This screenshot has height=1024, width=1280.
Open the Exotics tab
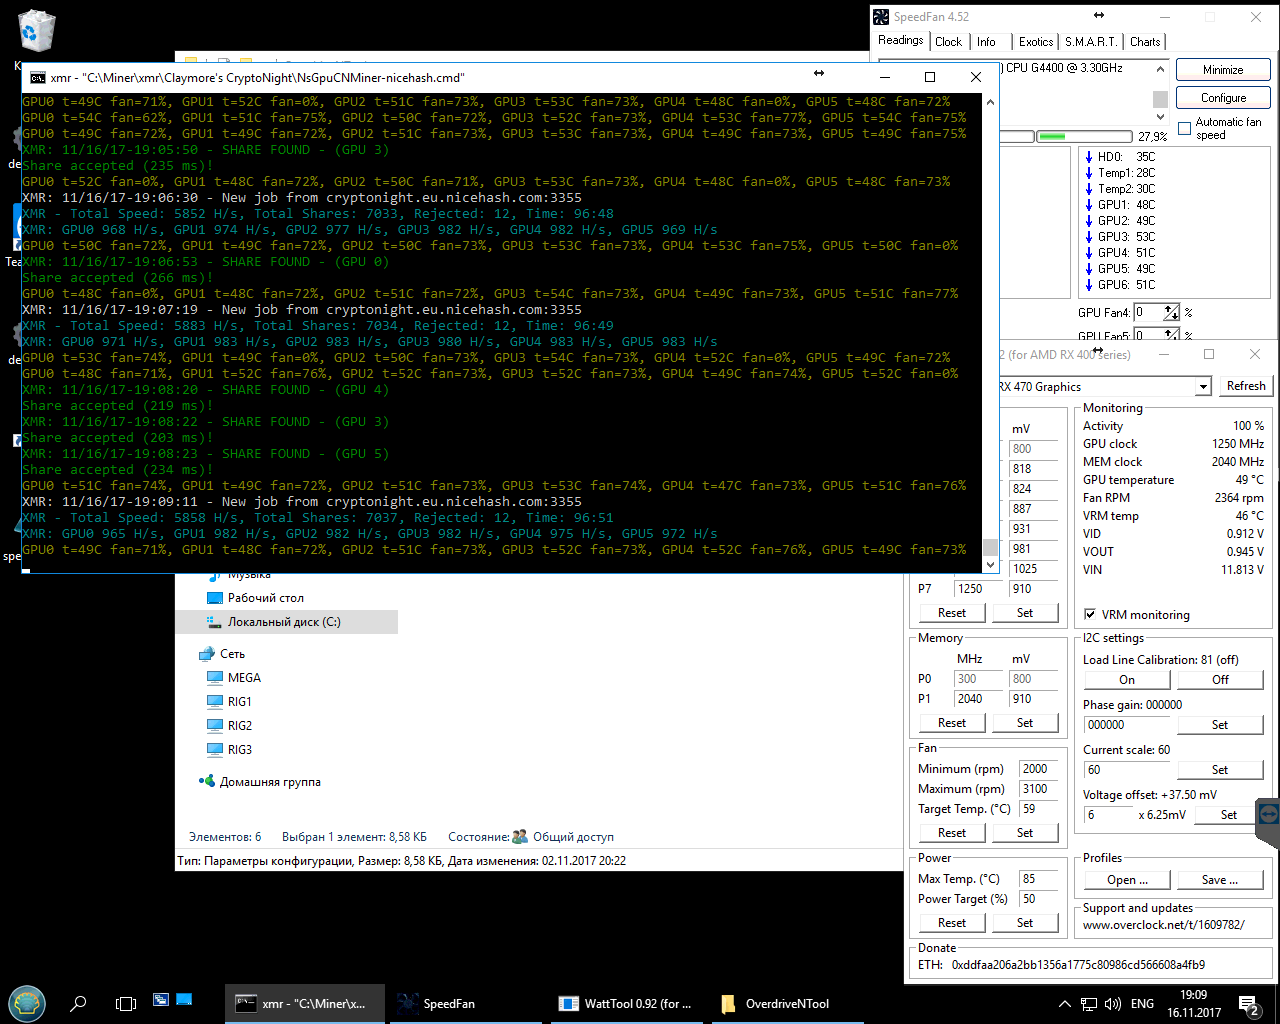point(1036,42)
